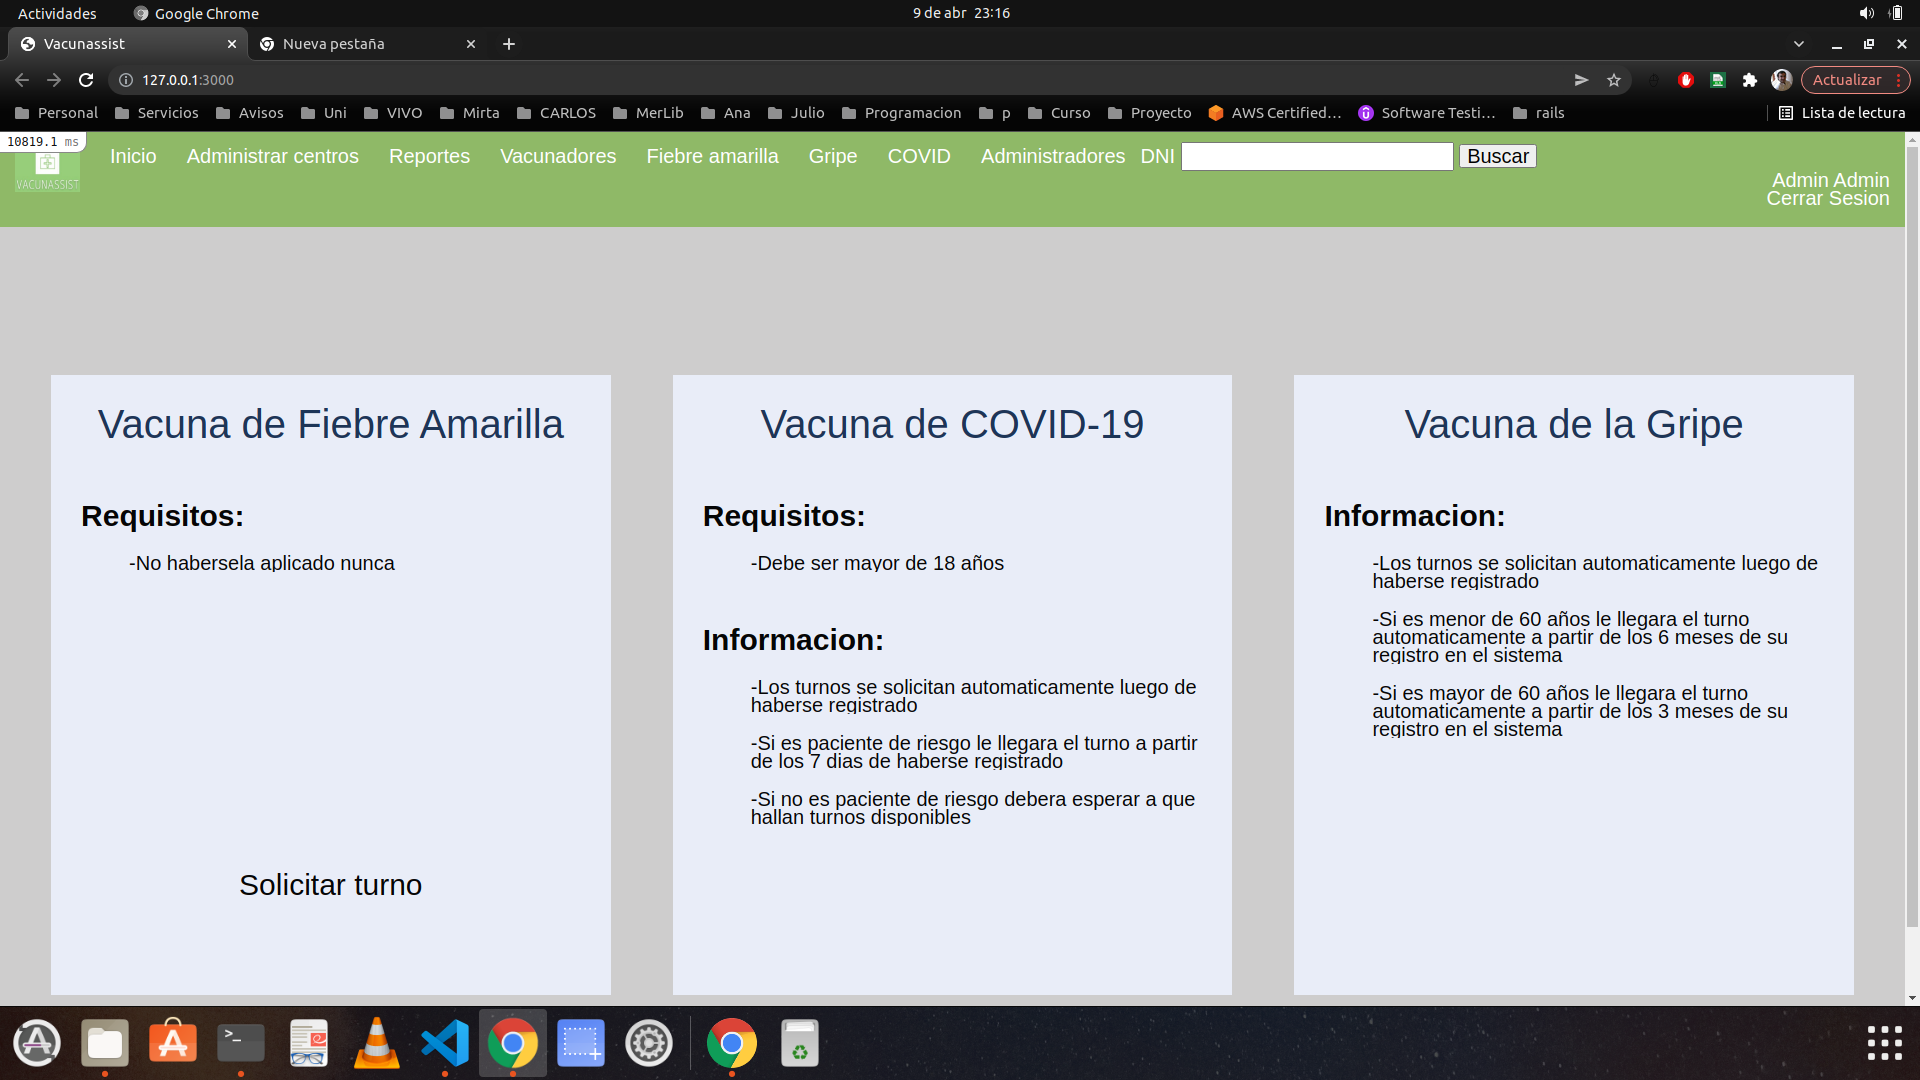Open the Chrome browser menu (three dots)
Screen dimensions: 1920x1080
1899,80
